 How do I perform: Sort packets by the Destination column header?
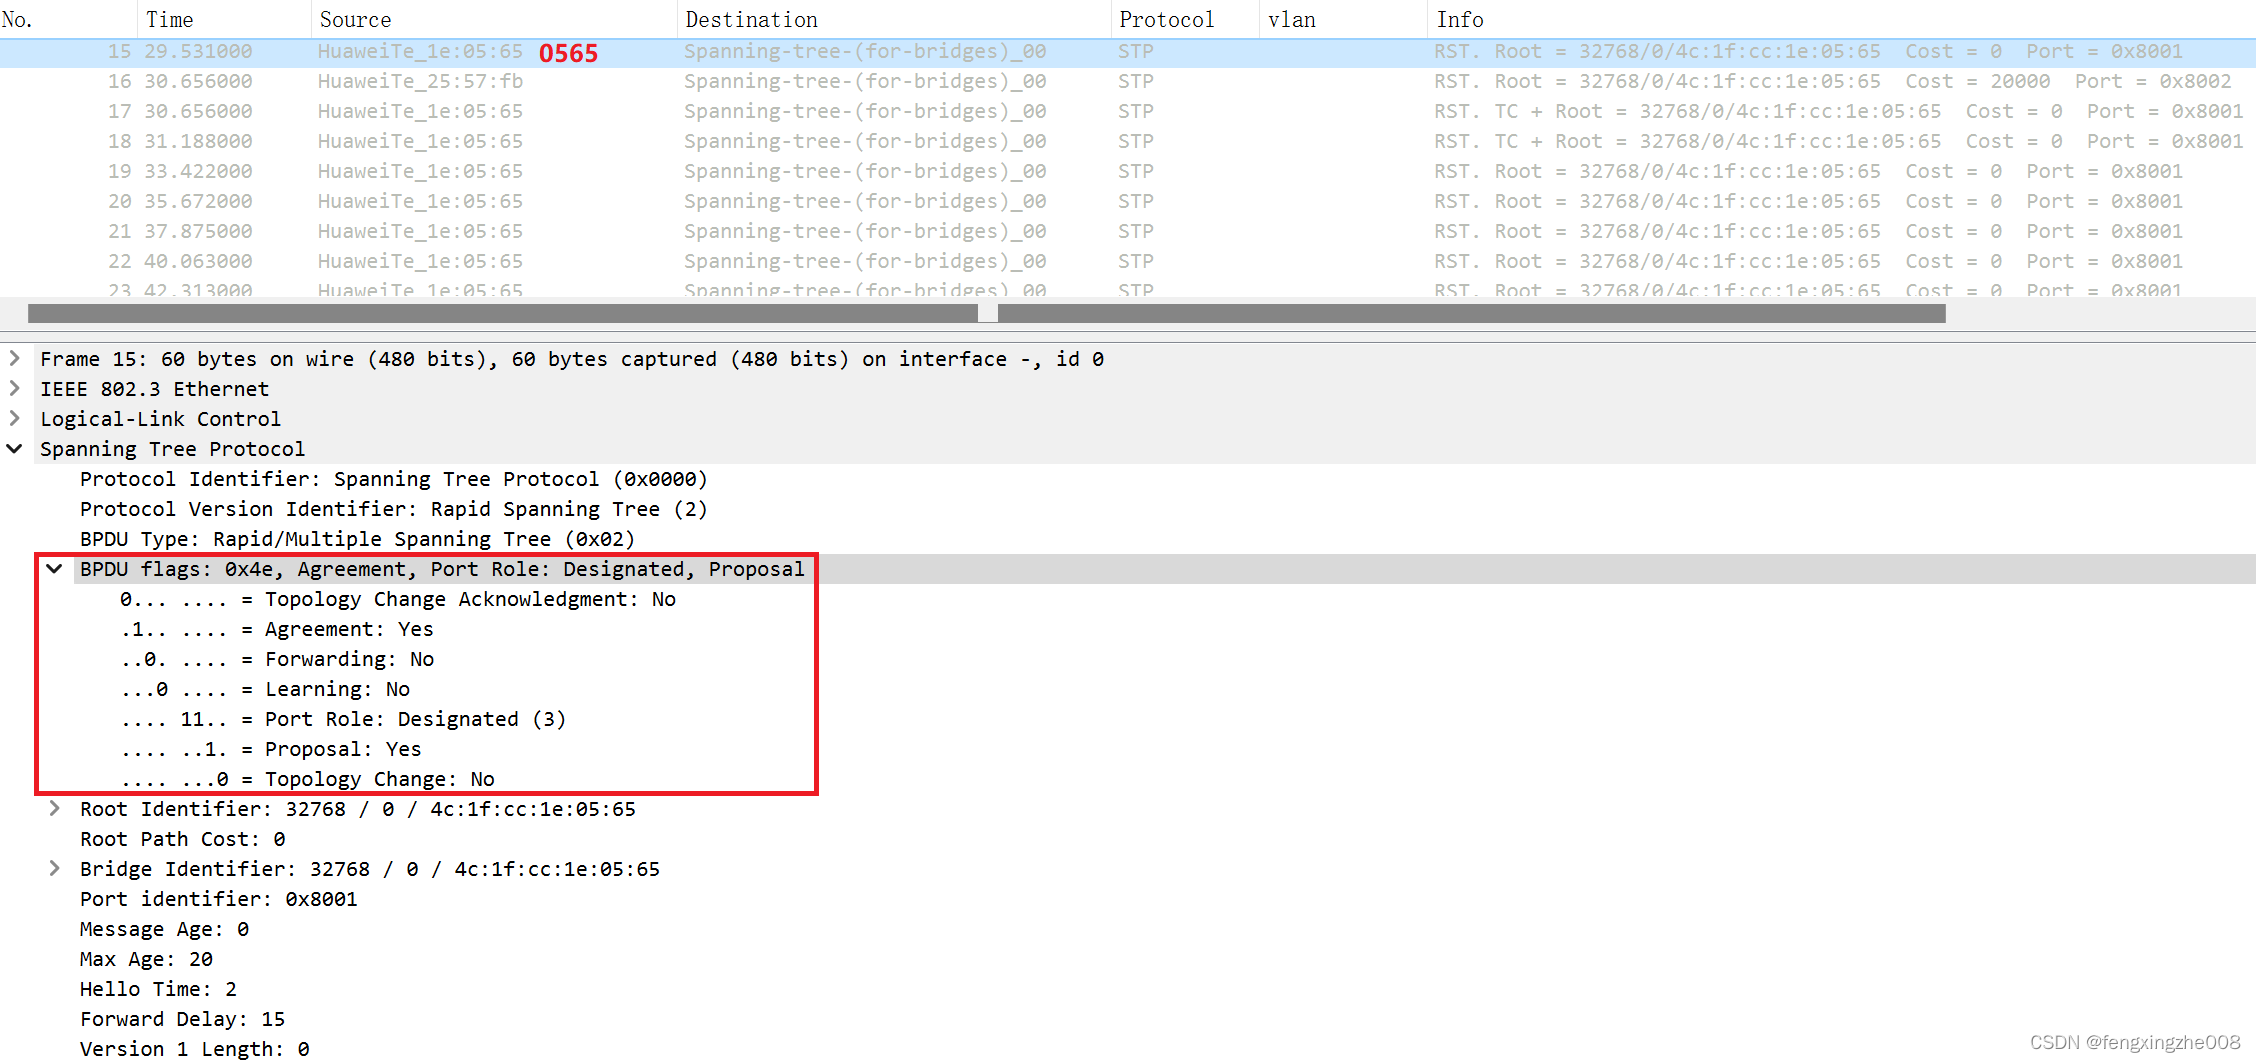tap(894, 19)
